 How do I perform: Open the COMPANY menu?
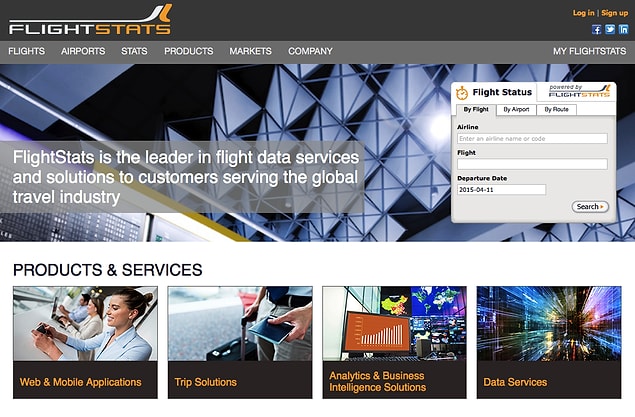pos(310,51)
